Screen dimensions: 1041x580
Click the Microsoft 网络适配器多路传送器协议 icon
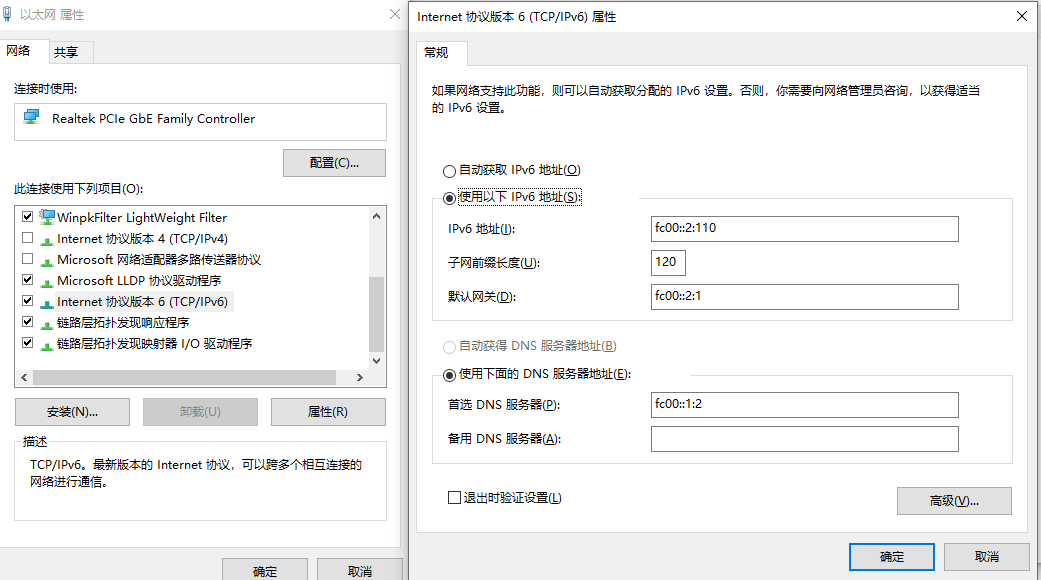click(47, 260)
